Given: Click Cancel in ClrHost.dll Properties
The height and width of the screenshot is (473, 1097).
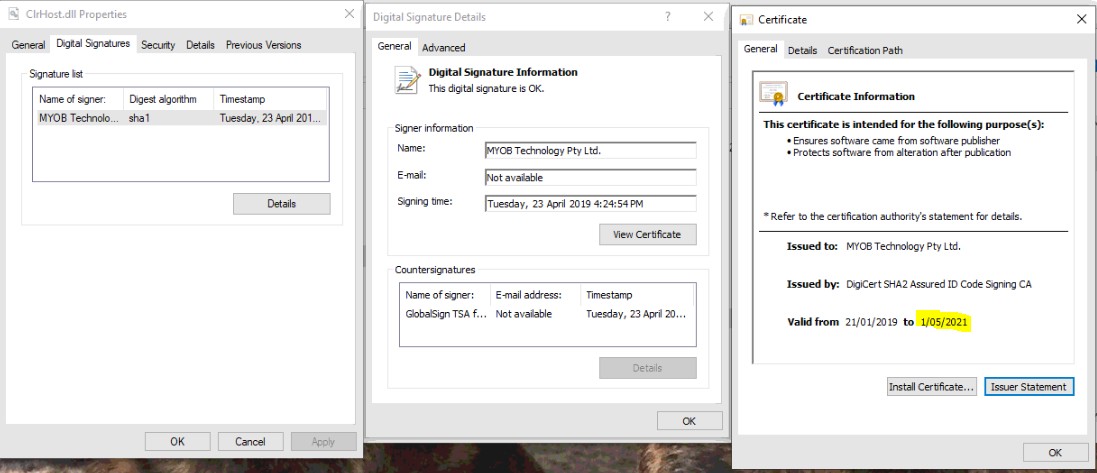Looking at the screenshot, I should click(x=250, y=442).
